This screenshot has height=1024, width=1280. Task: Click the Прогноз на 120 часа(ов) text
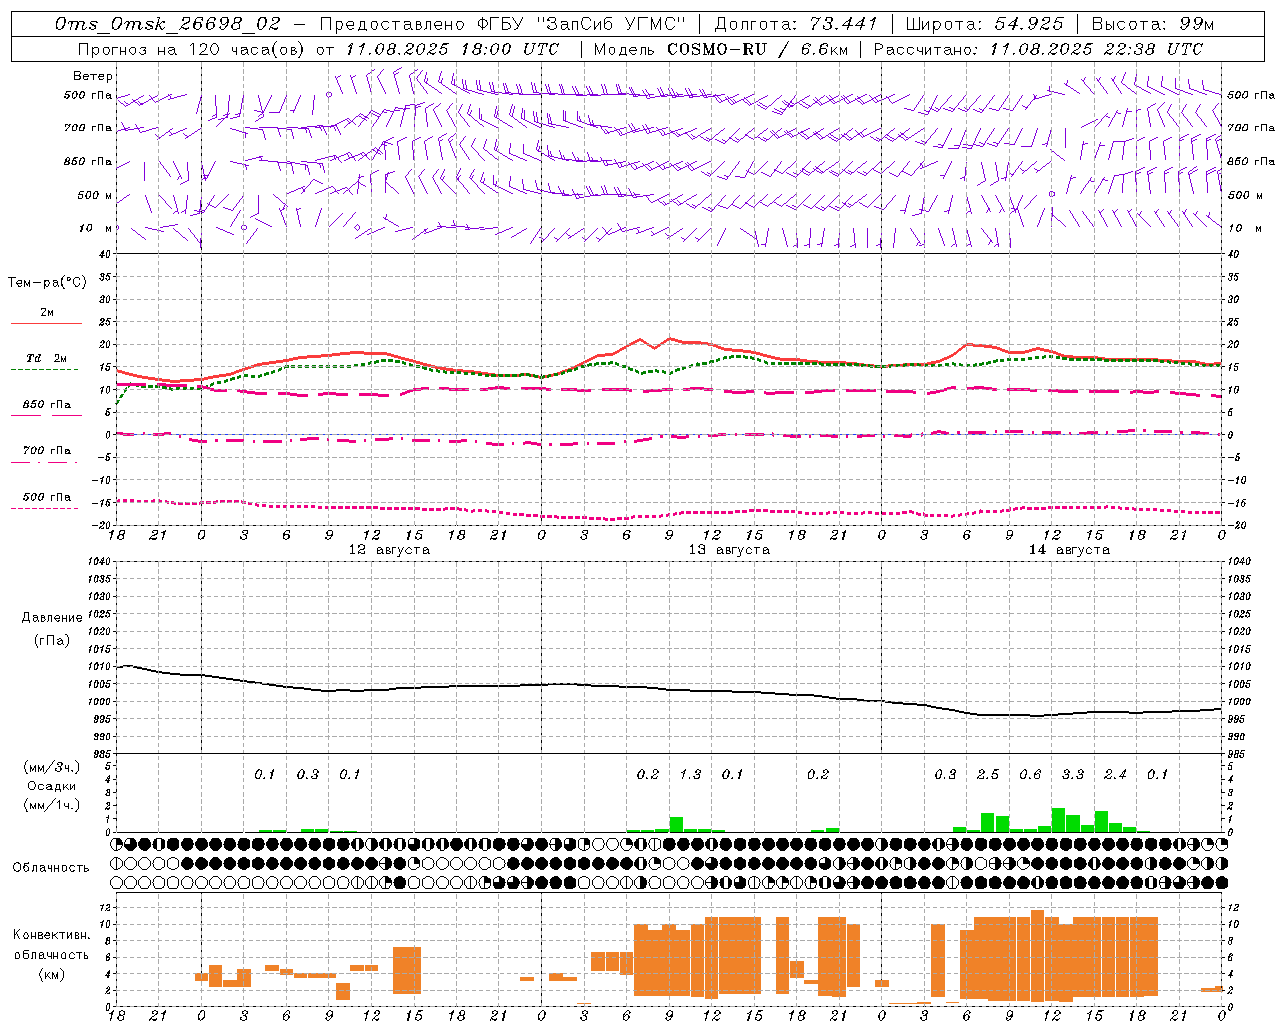[192, 49]
